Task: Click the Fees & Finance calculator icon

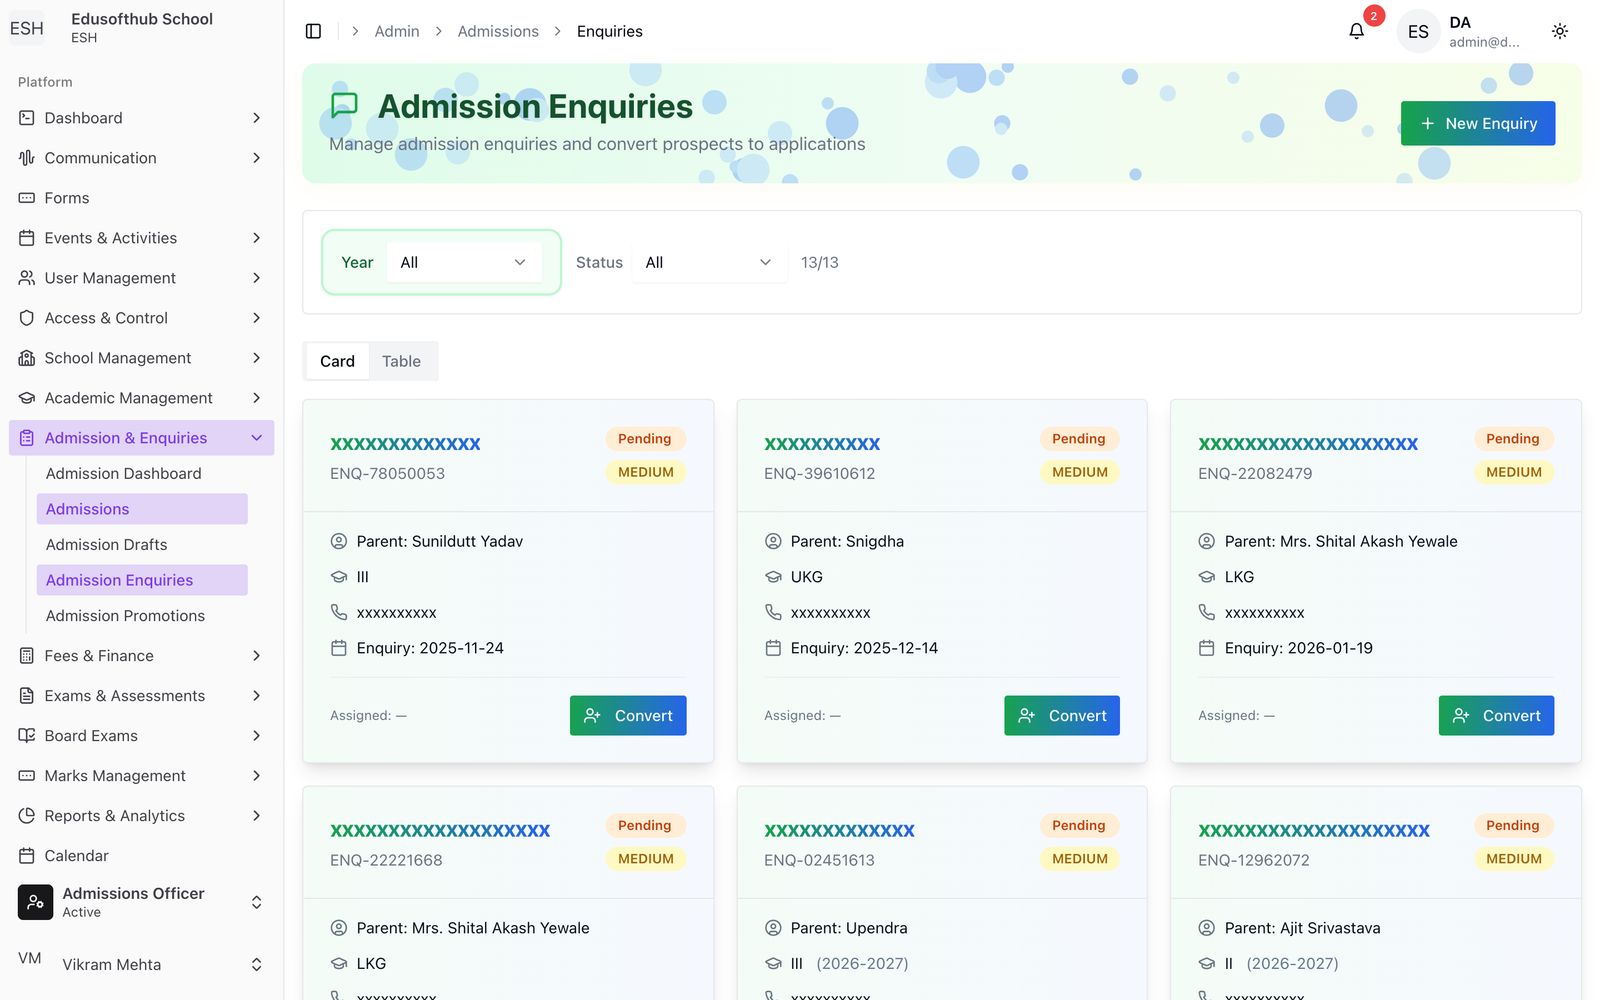Action: coord(27,656)
